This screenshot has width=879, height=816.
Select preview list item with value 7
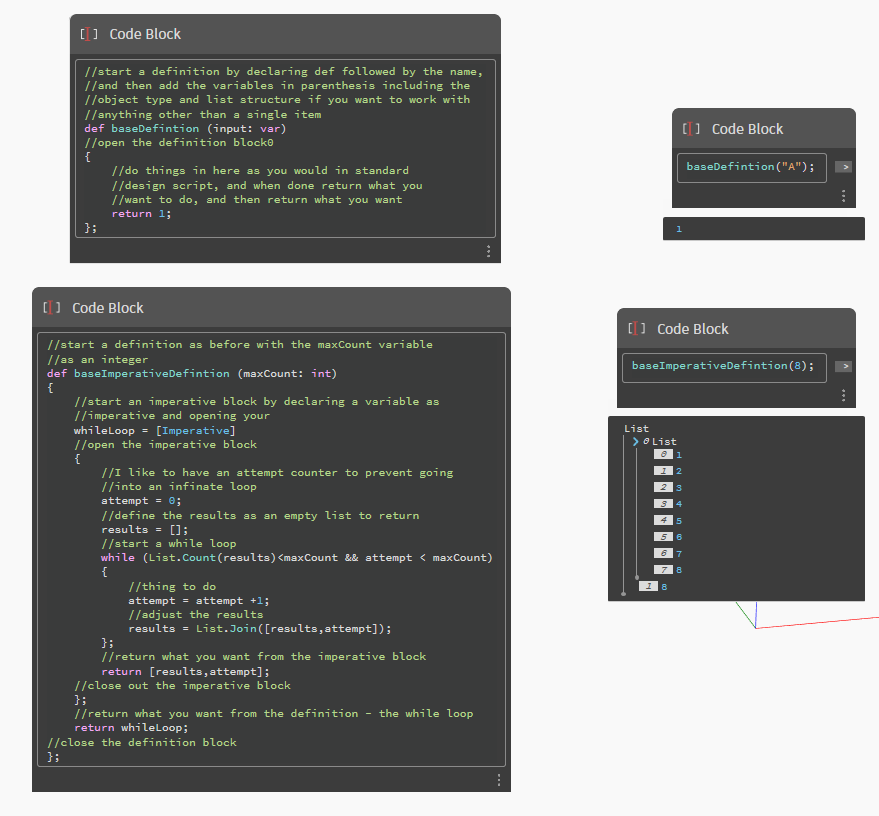coord(668,554)
